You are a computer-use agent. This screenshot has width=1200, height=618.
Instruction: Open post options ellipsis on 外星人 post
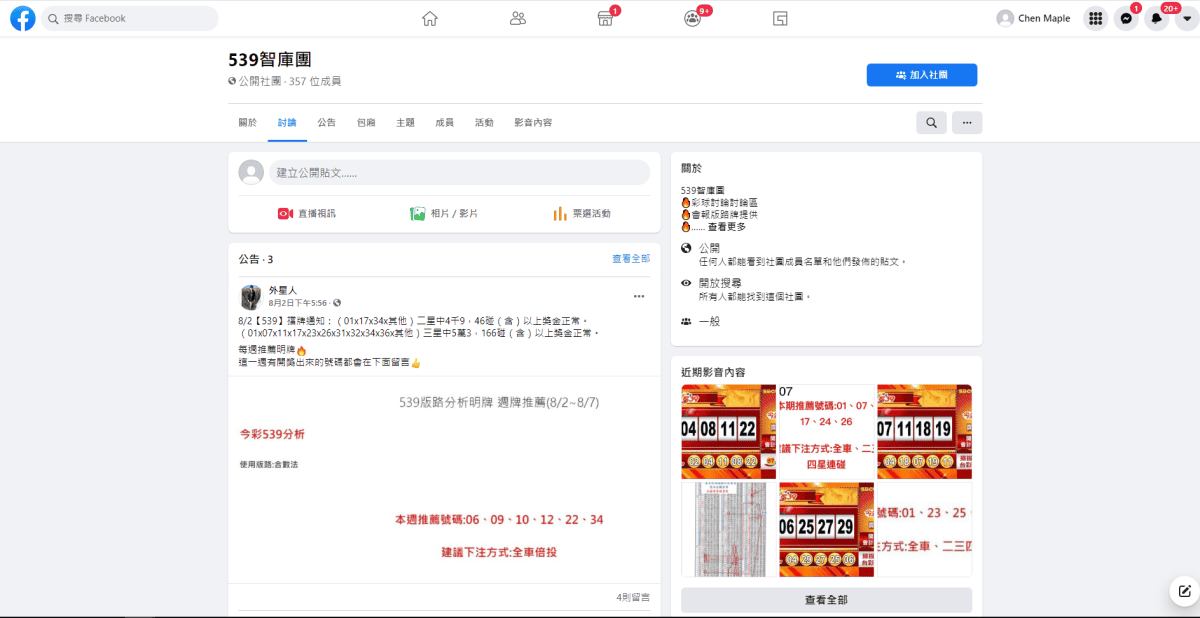639,296
